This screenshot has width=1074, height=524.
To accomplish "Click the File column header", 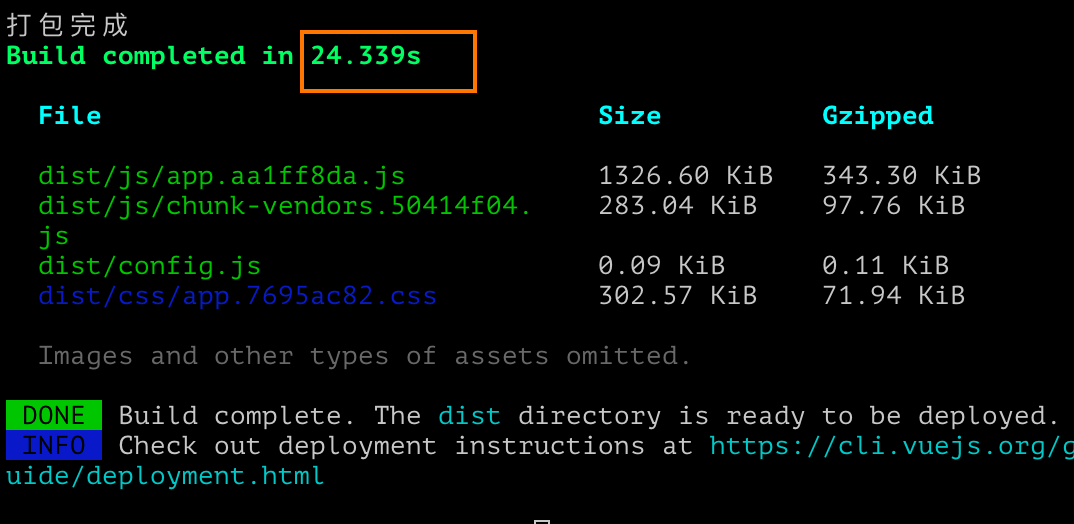I will [70, 115].
